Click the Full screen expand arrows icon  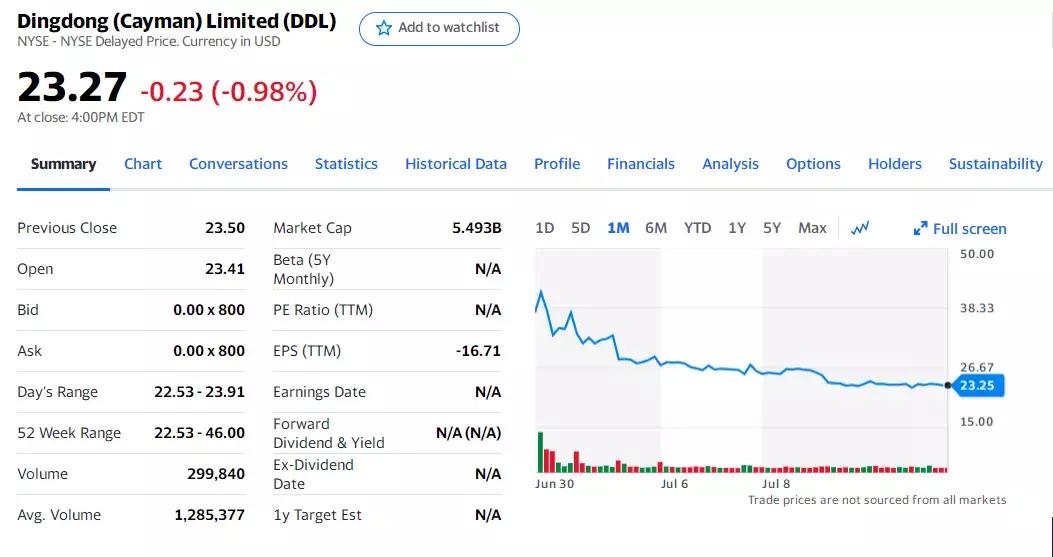921,229
